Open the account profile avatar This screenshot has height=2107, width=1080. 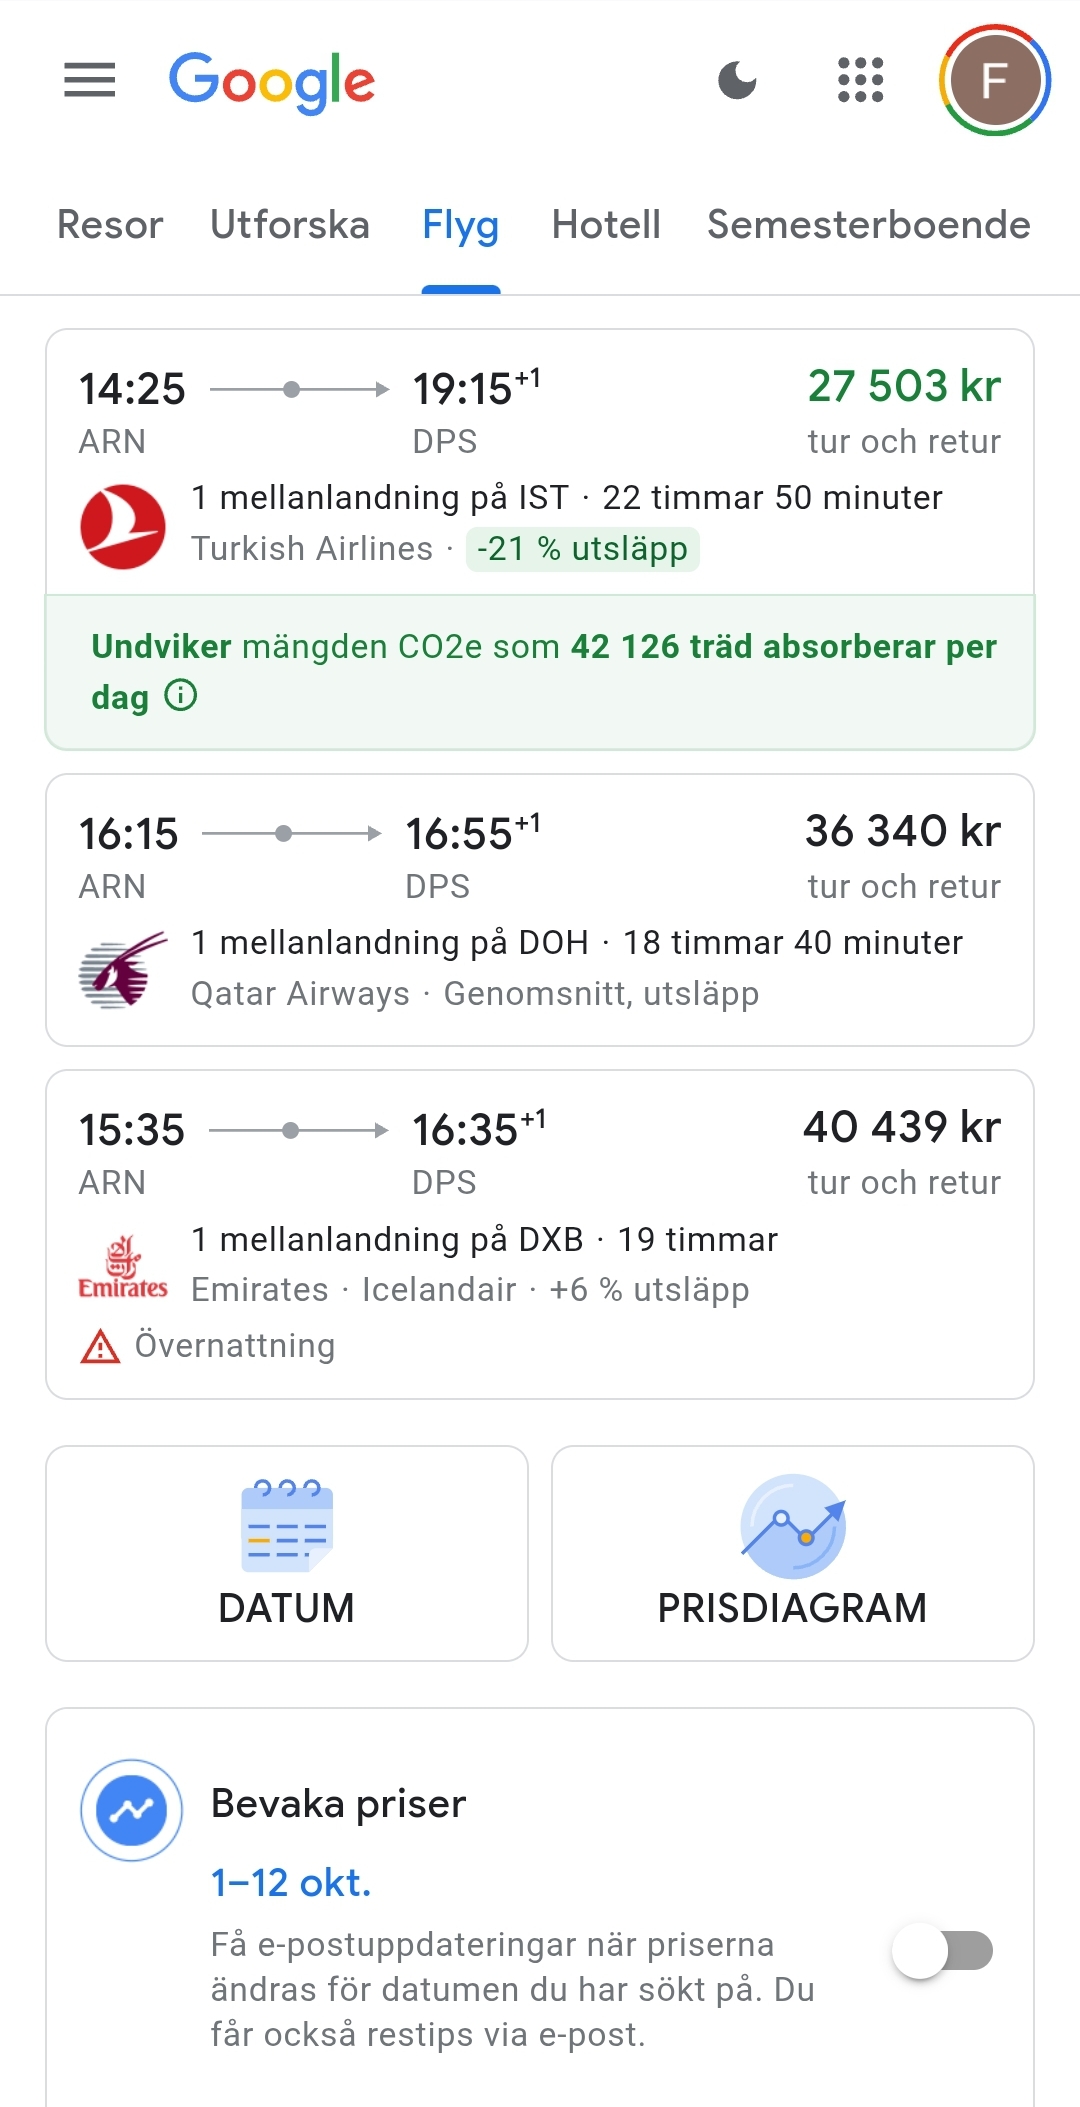(994, 80)
